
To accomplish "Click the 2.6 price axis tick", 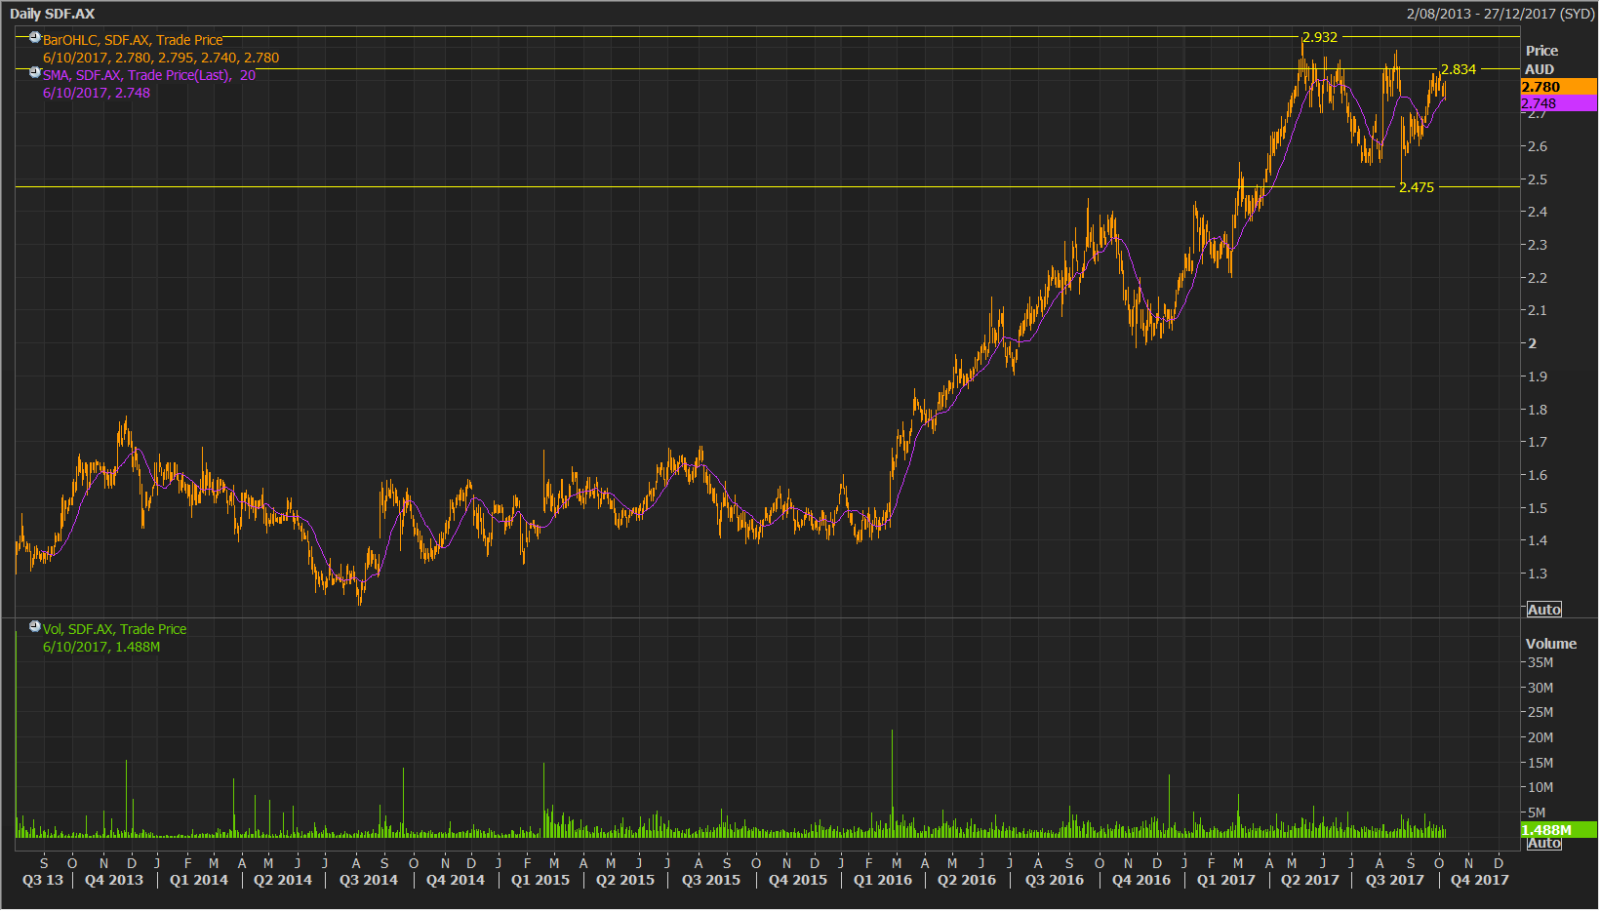I will [x=1537, y=147].
